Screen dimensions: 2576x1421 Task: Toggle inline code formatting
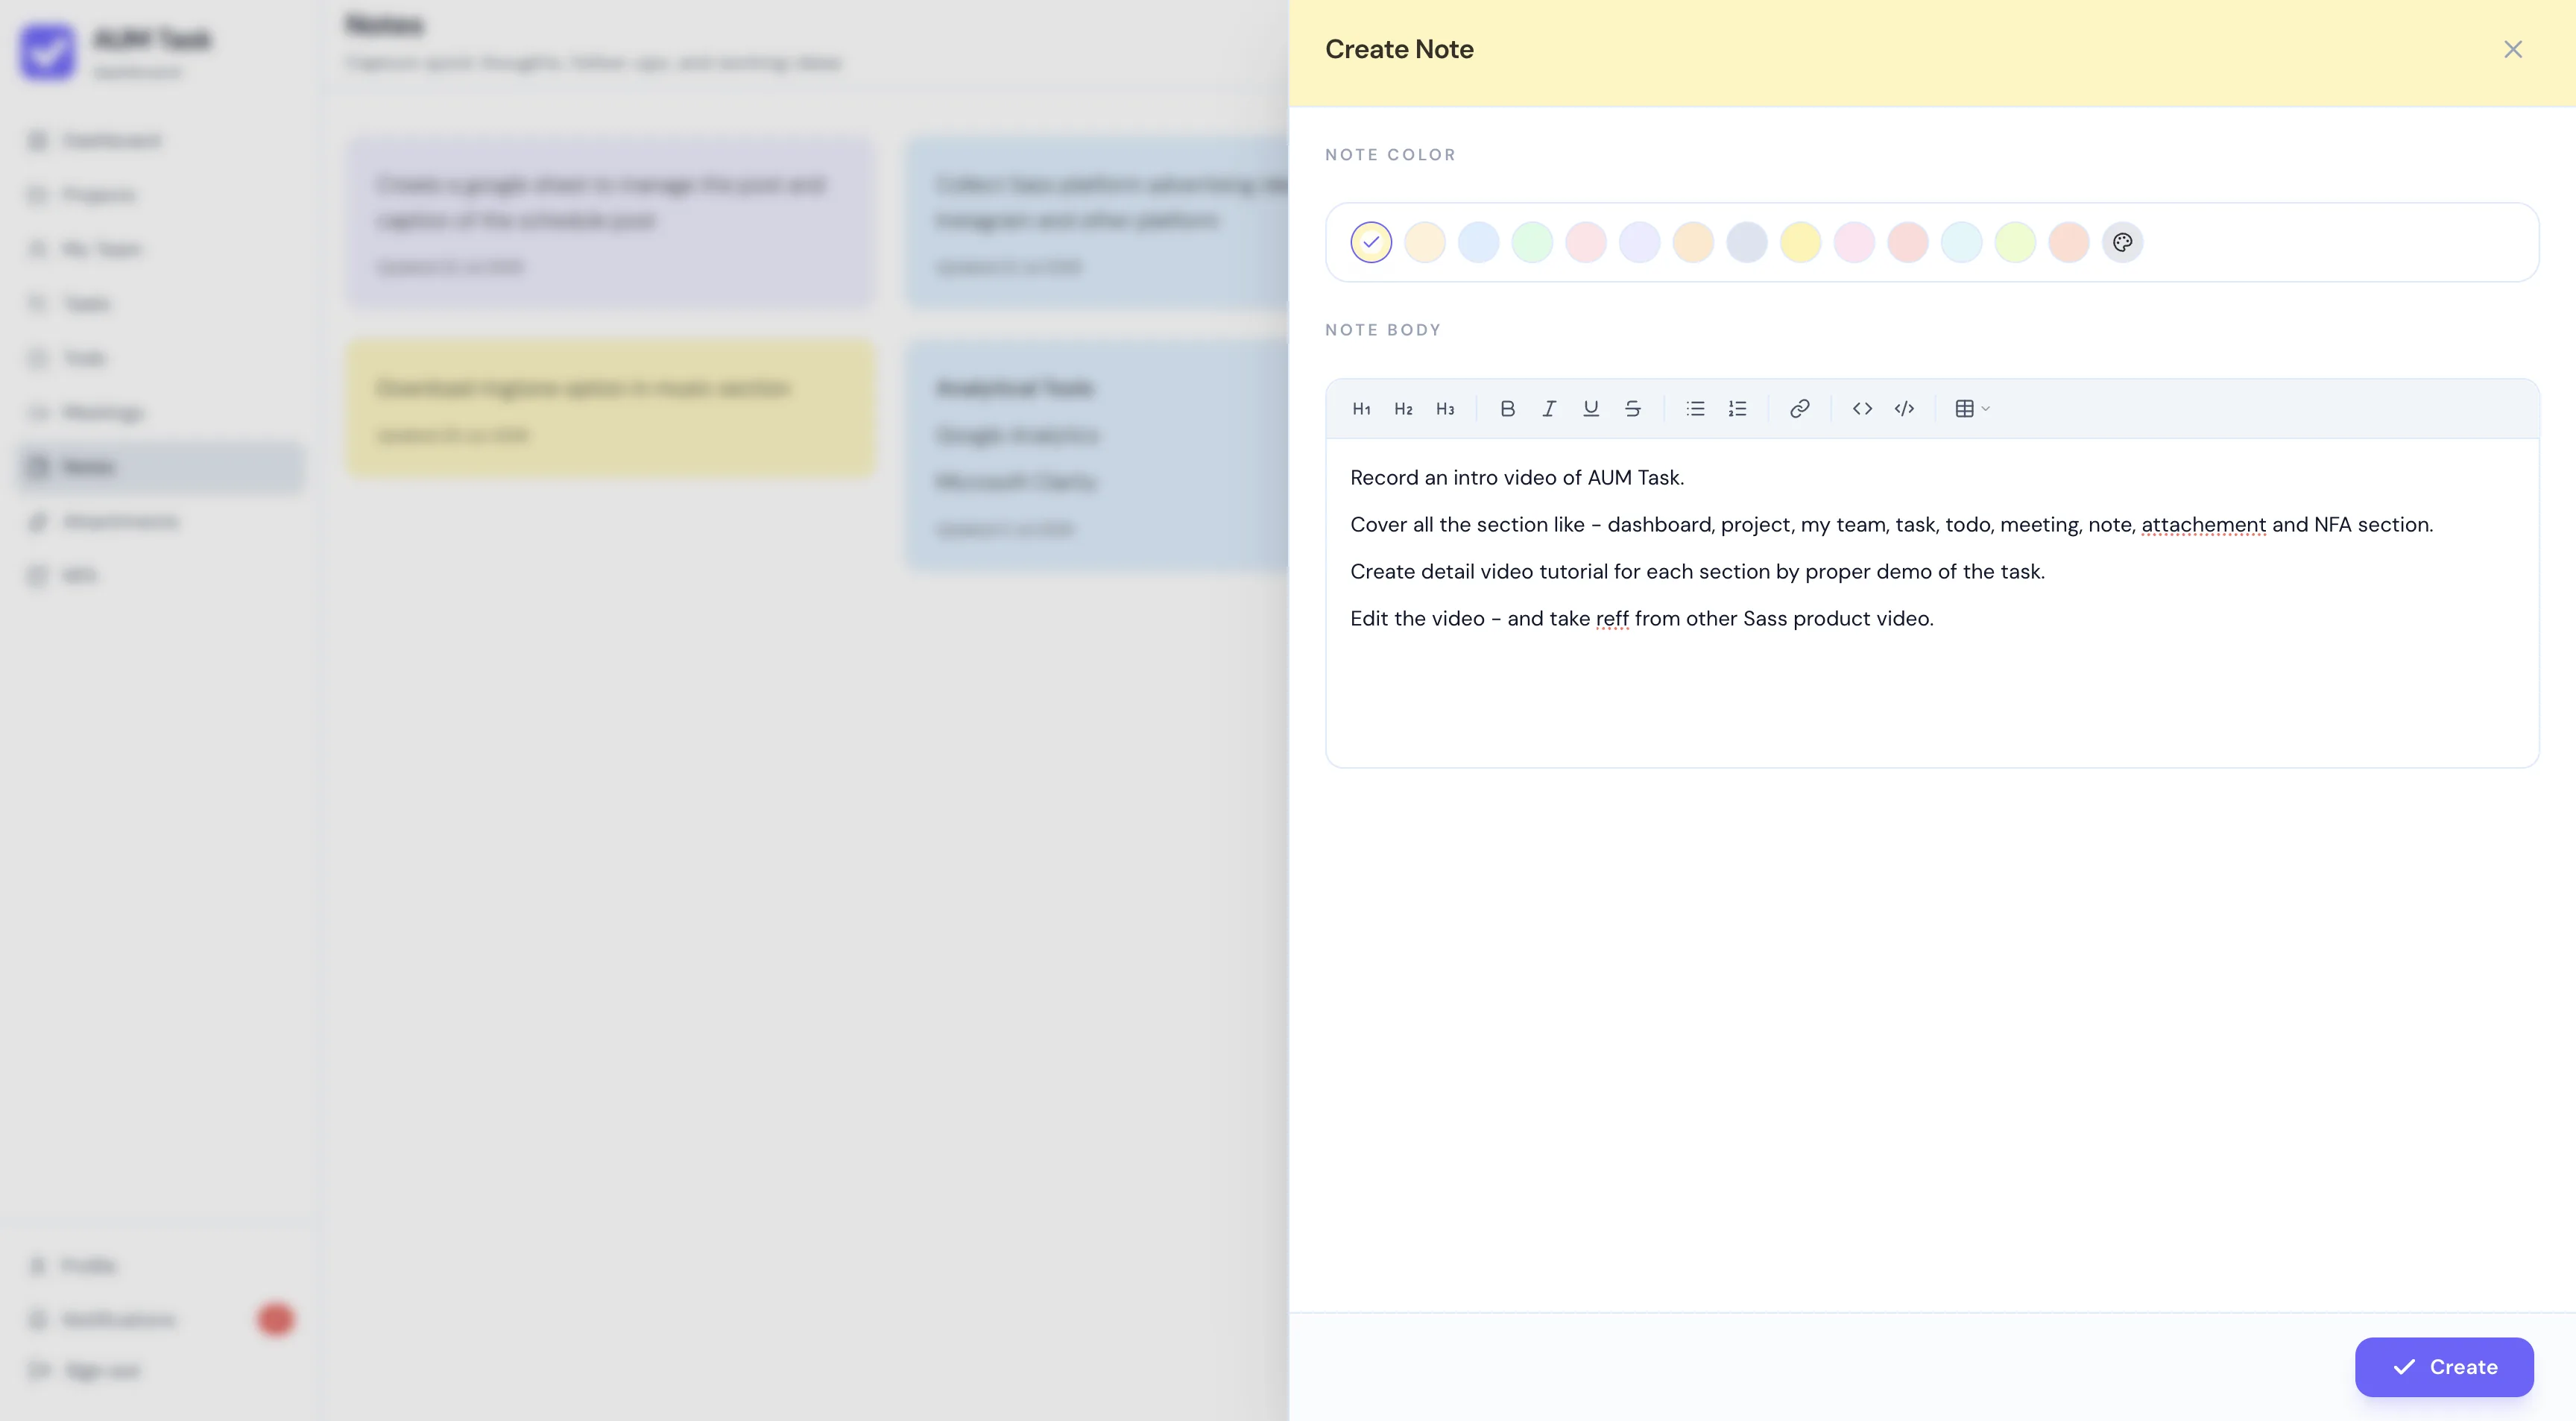[1862, 408]
